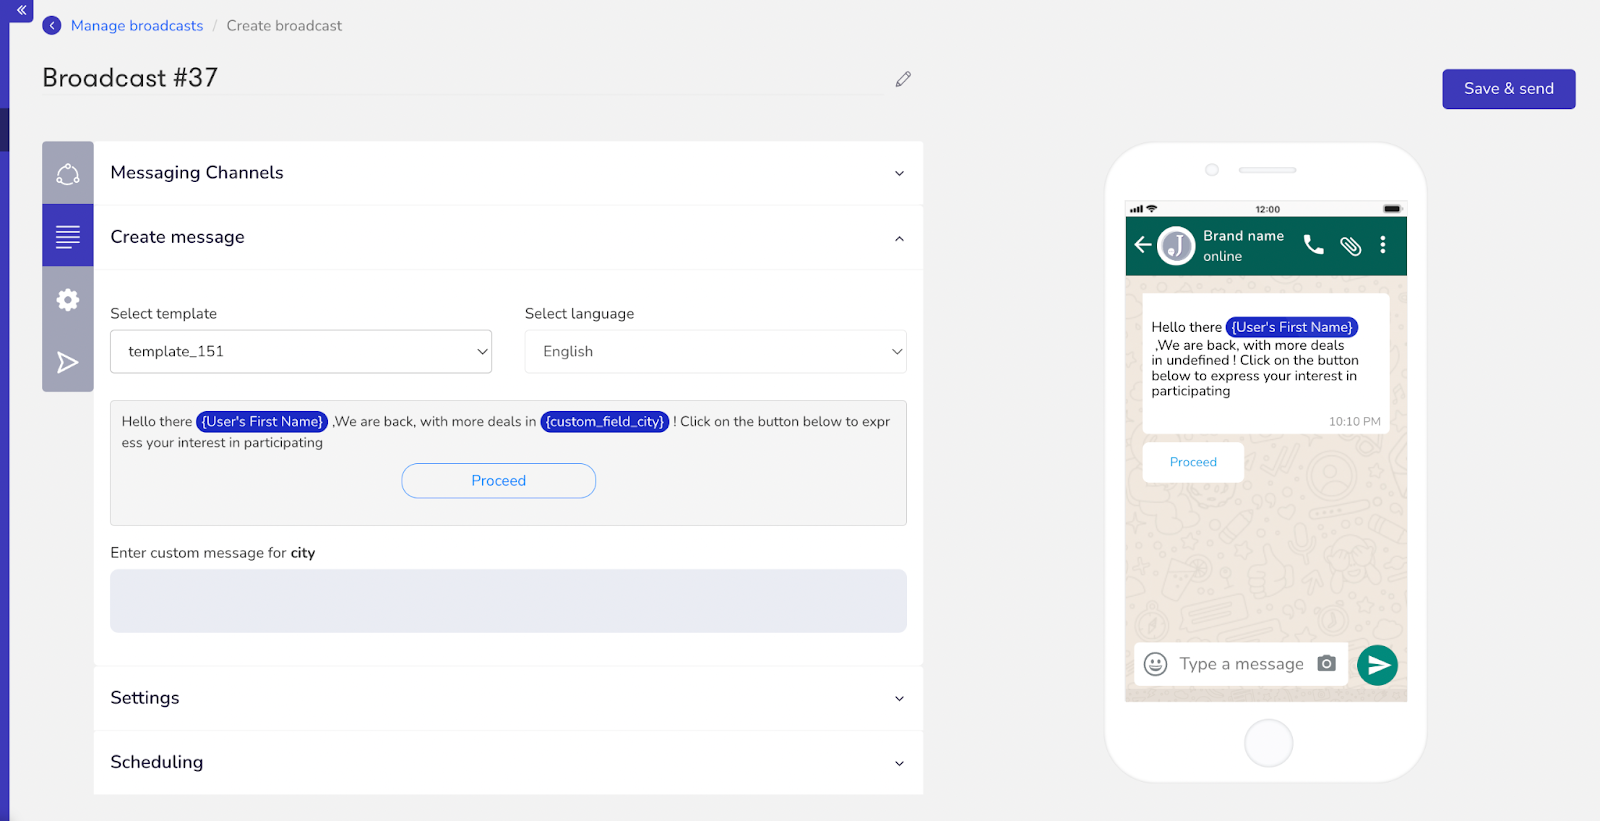Tap the camera icon in message bar

click(x=1327, y=663)
